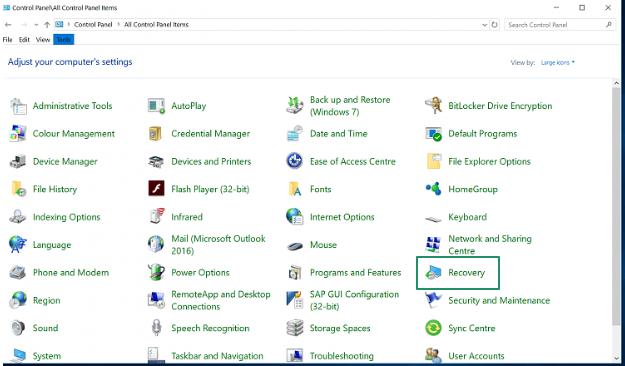
Task: Click the Phone and Modem link
Action: 71,272
